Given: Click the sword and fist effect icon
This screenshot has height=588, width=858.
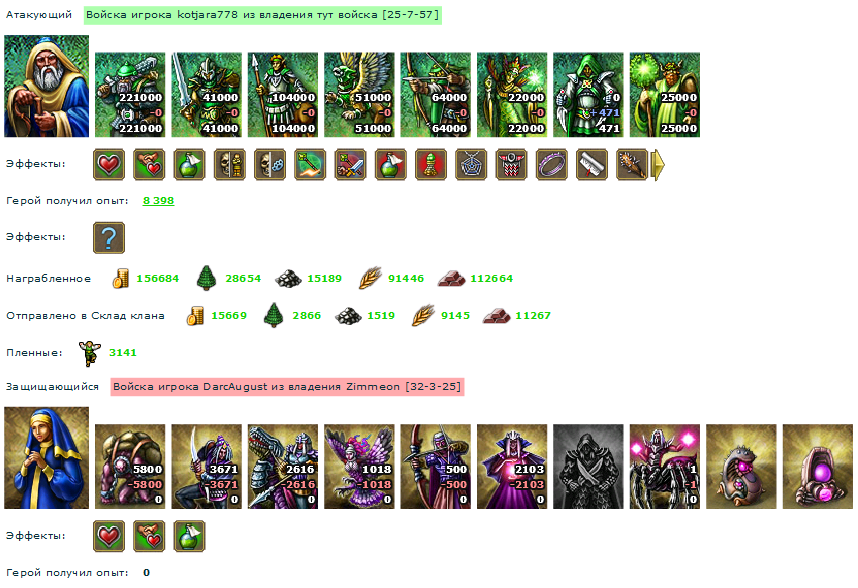Looking at the screenshot, I should coord(350,164).
